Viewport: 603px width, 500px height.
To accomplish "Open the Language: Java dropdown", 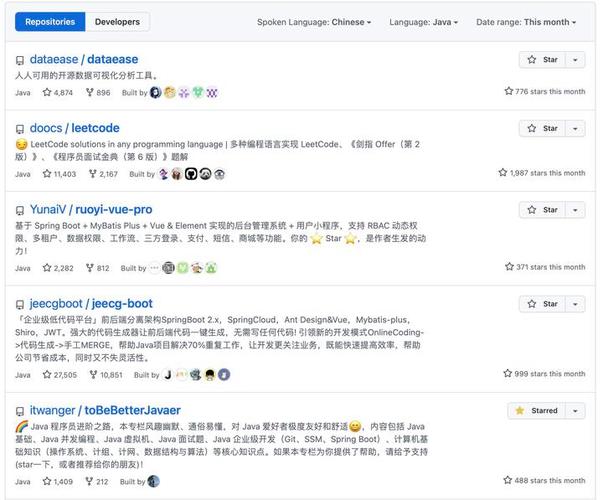I will tap(423, 22).
